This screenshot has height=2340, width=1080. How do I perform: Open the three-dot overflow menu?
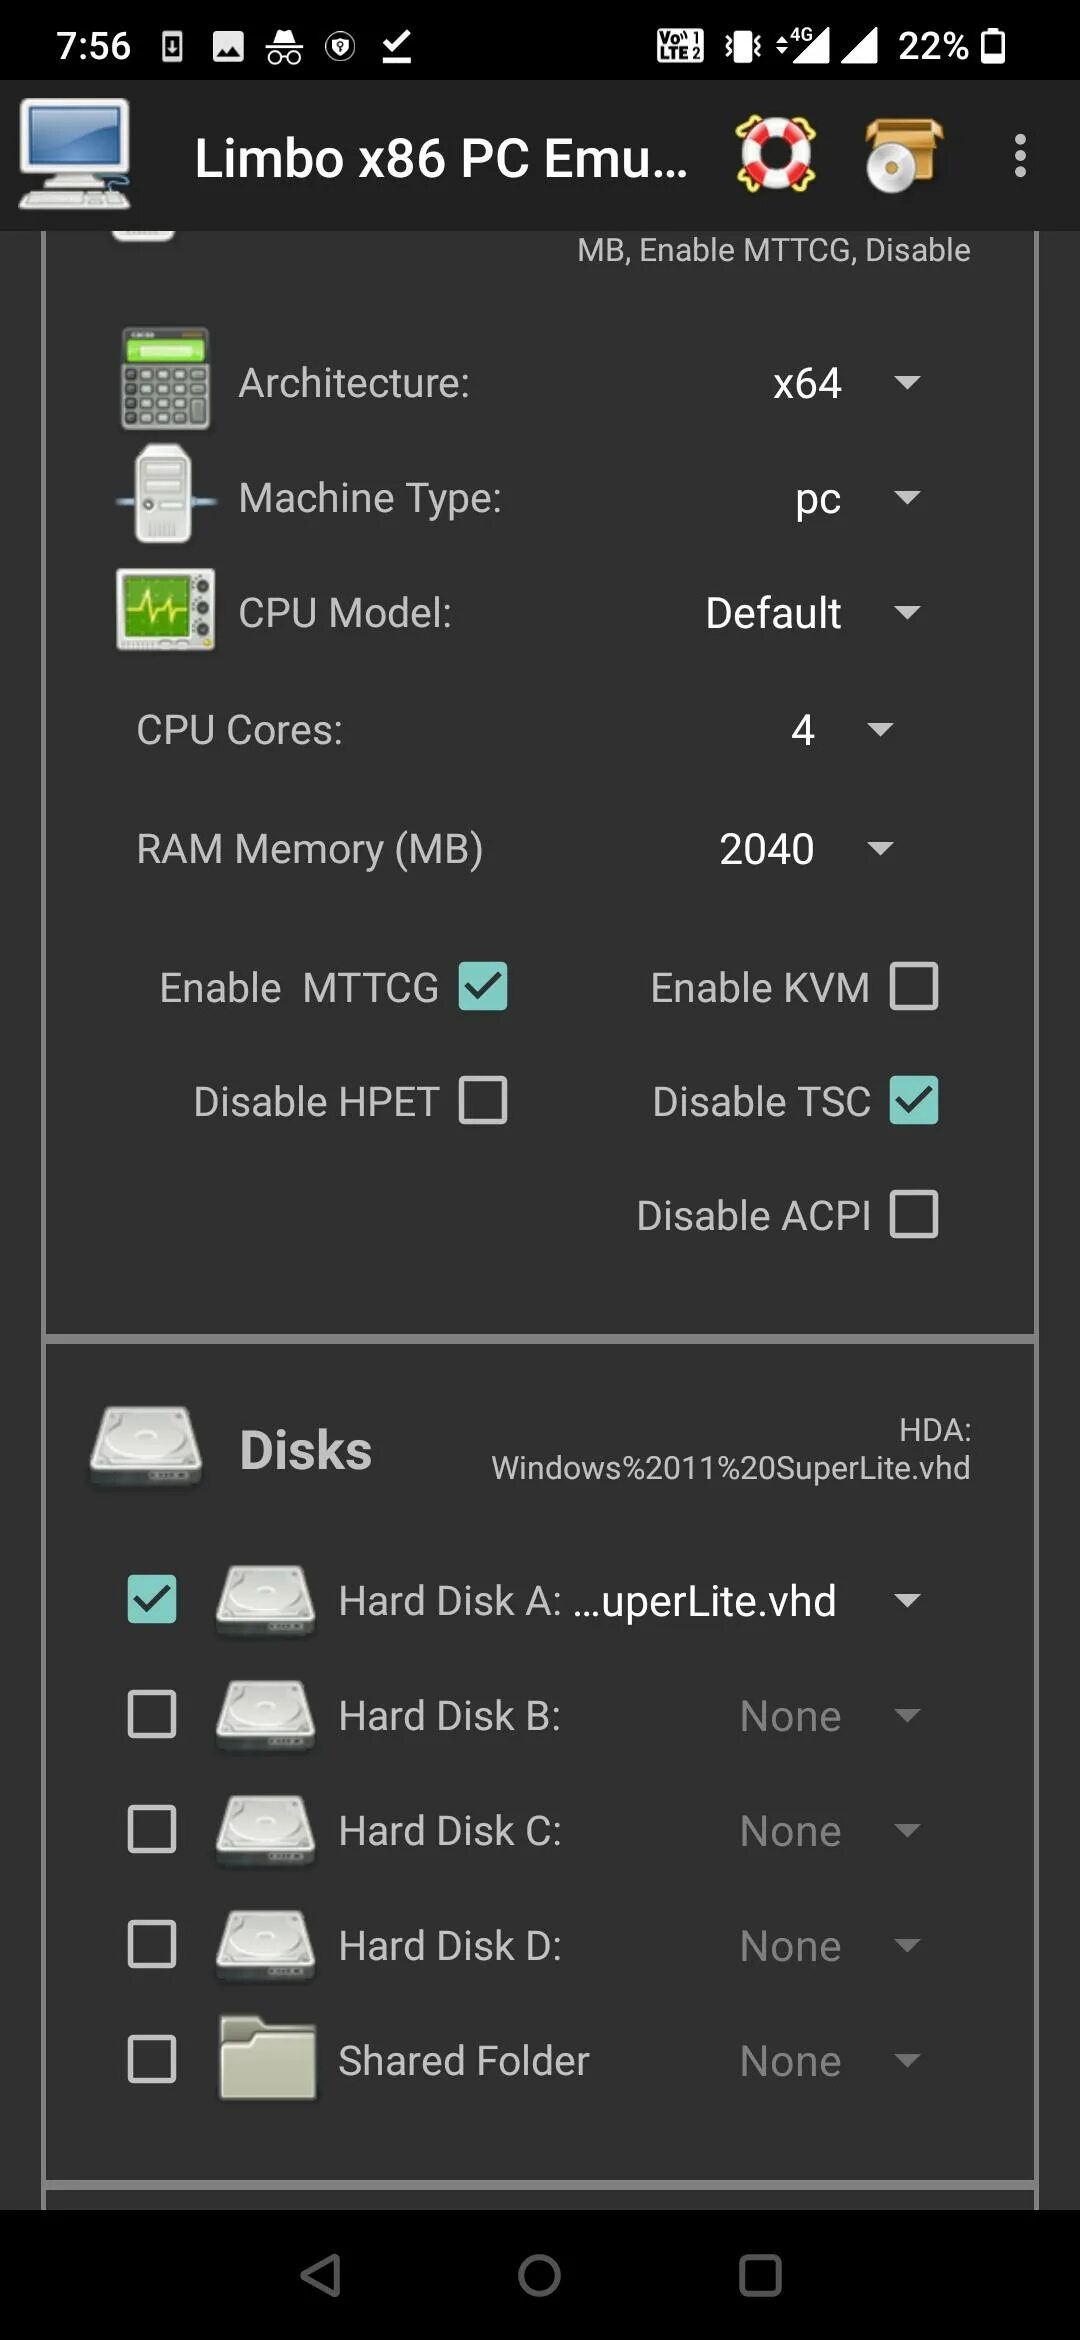[1020, 156]
